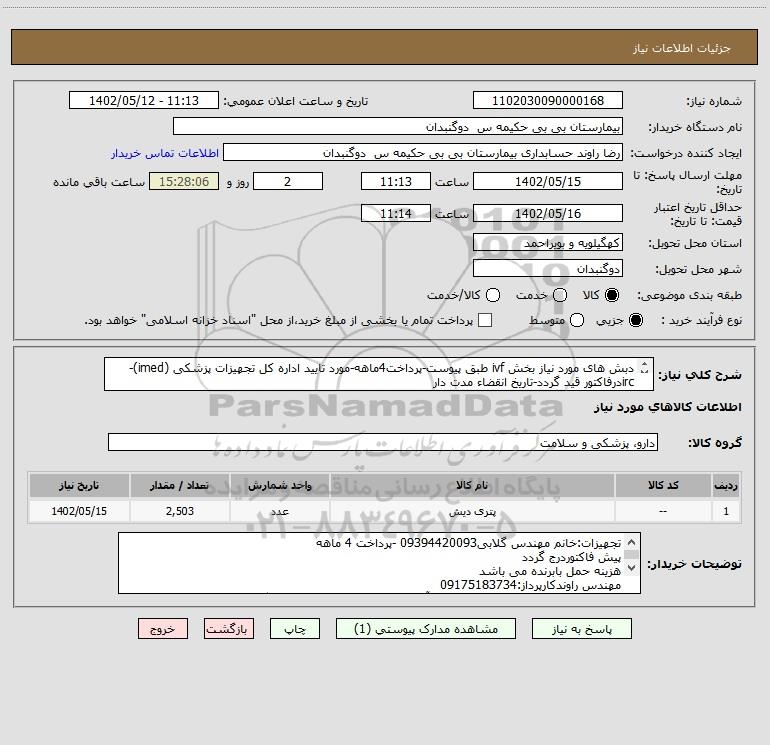770x745 pixels.
Task: Click the ایجاد کننده درخواست field
Action: tap(423, 153)
